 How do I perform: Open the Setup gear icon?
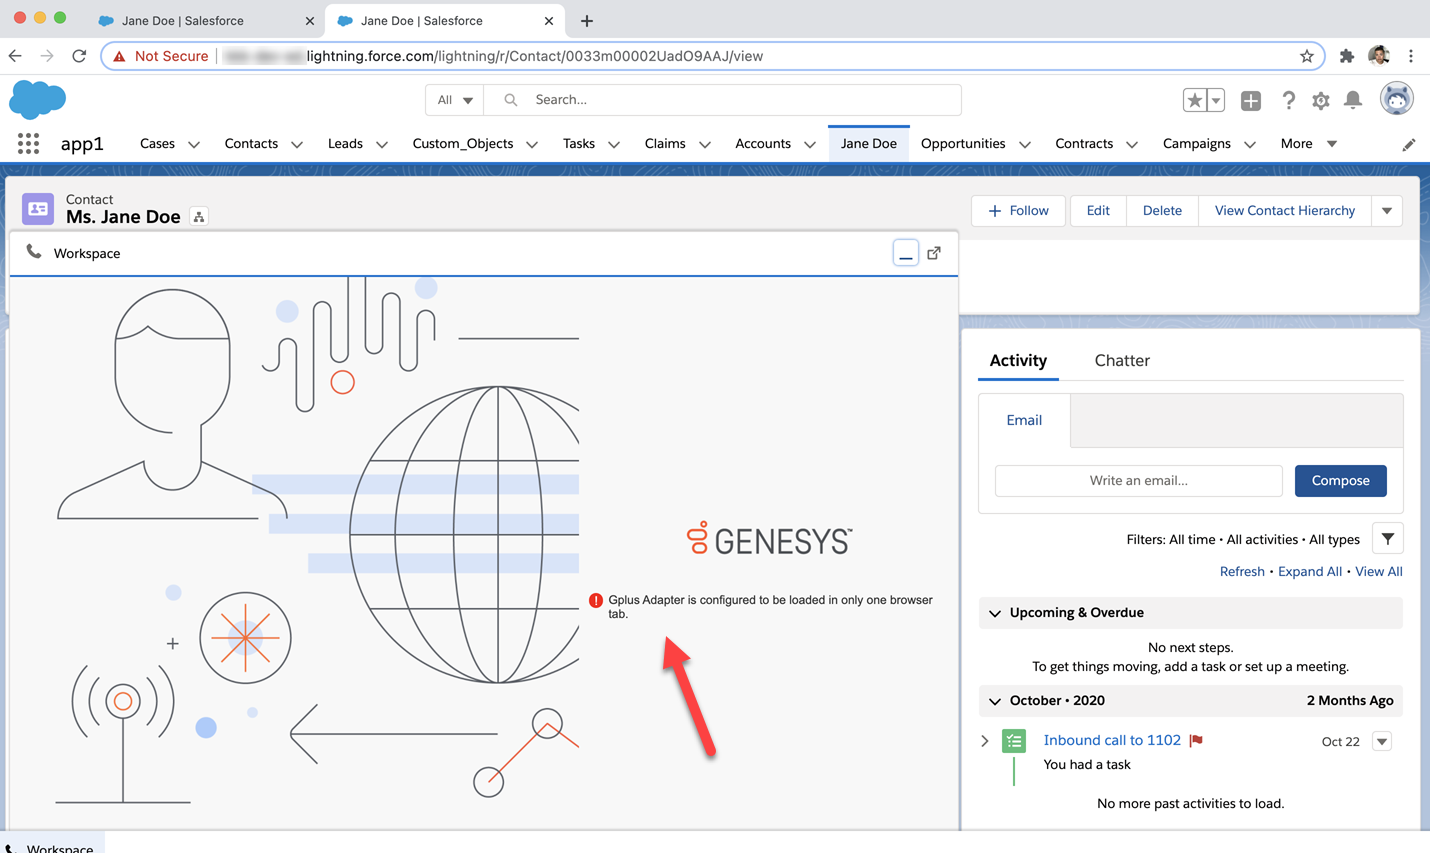1321,100
